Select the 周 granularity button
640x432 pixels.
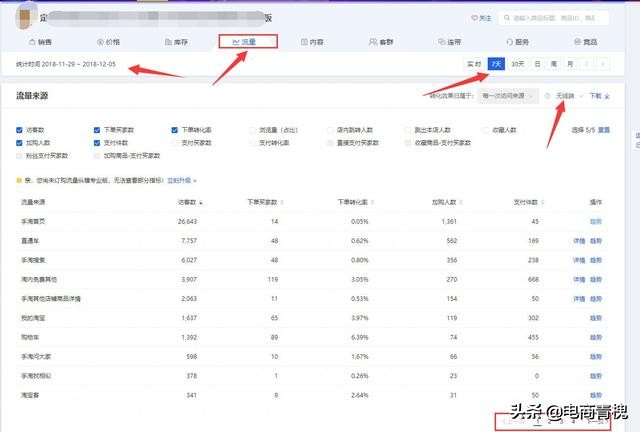pyautogui.click(x=554, y=64)
